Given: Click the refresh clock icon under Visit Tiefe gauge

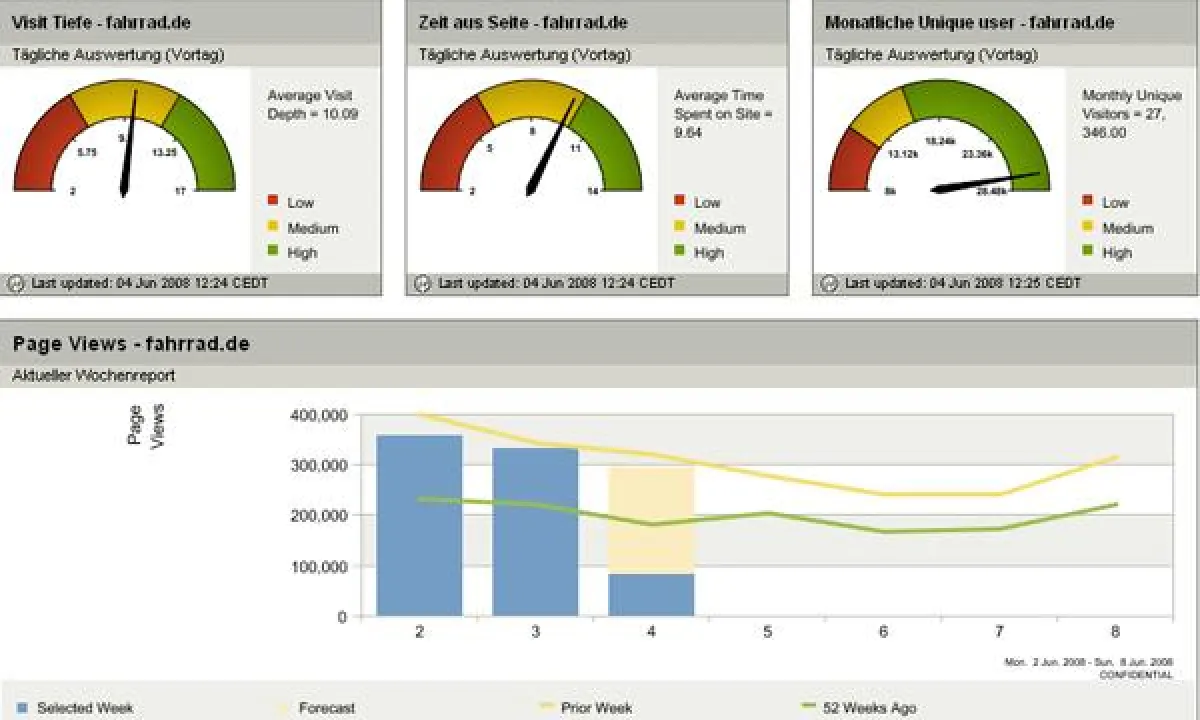Looking at the screenshot, I should pos(18,283).
